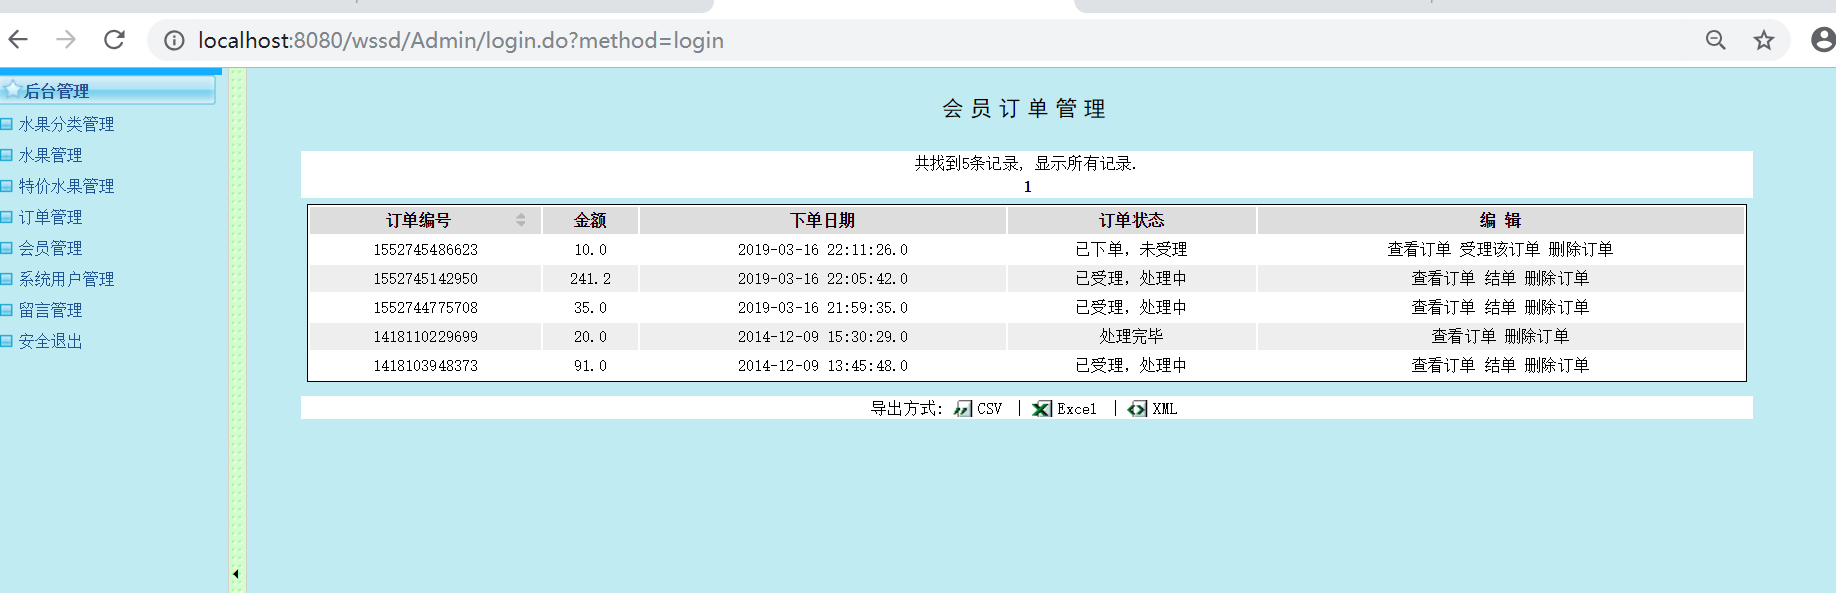Image resolution: width=1836 pixels, height=593 pixels.
Task: Select date cell 2019-03-16 21:59:35.0
Action: [822, 307]
